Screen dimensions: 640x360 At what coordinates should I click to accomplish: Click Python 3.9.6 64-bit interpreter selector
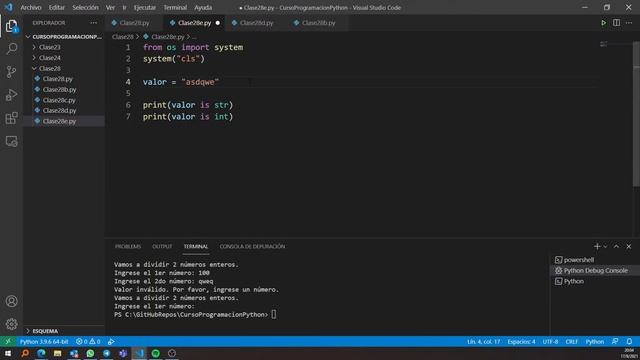(x=44, y=342)
